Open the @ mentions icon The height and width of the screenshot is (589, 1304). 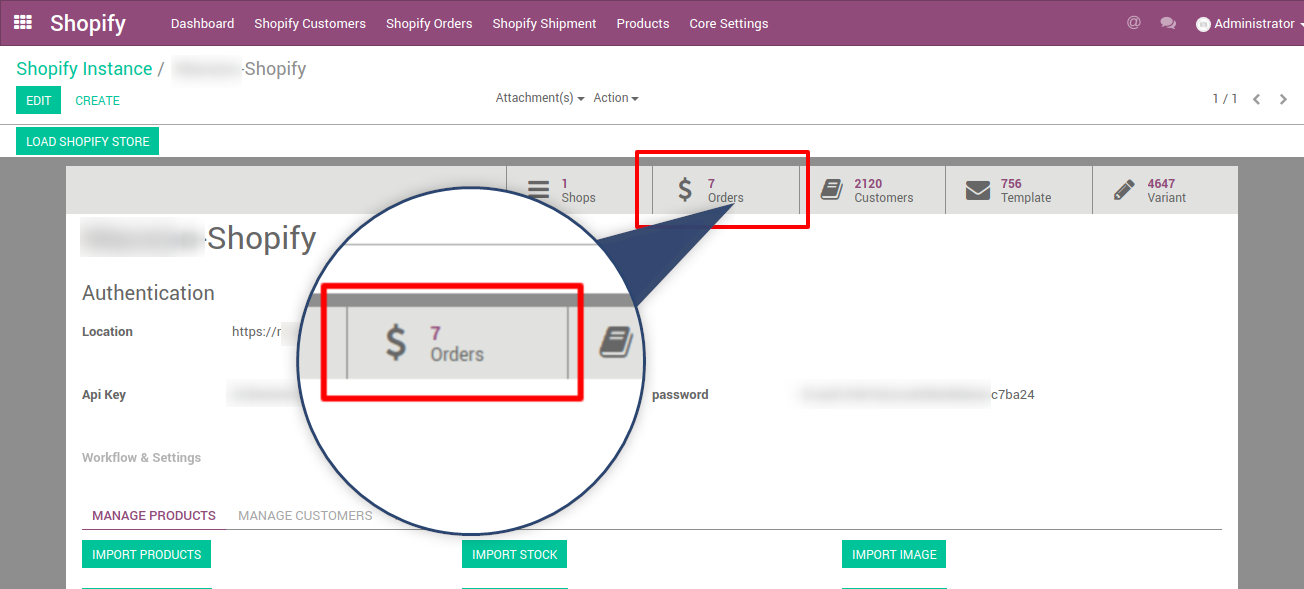pos(1133,22)
